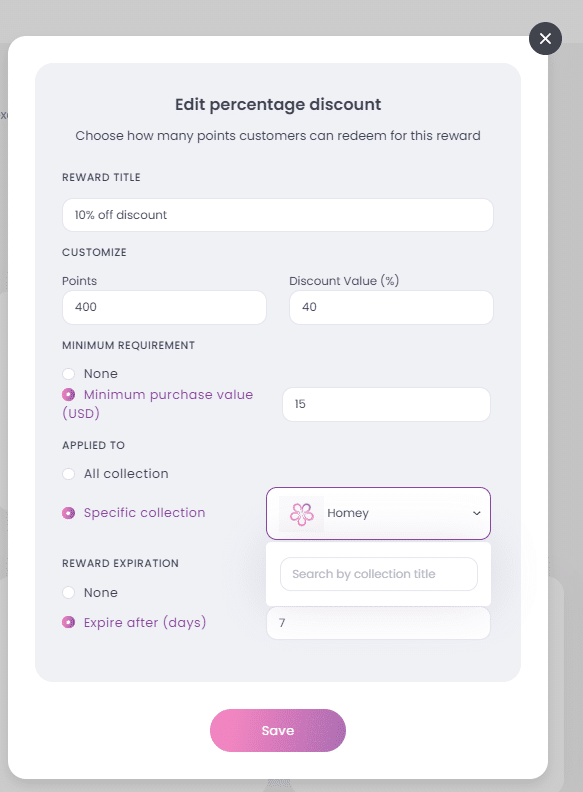Select None radio under Minimum Requirement
583x792 pixels.
(x=69, y=374)
